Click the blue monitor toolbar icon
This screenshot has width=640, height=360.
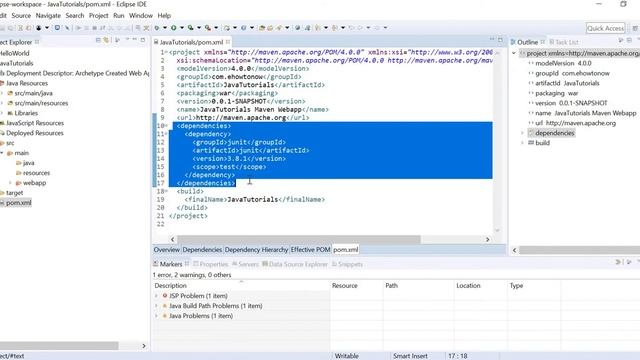[57, 28]
